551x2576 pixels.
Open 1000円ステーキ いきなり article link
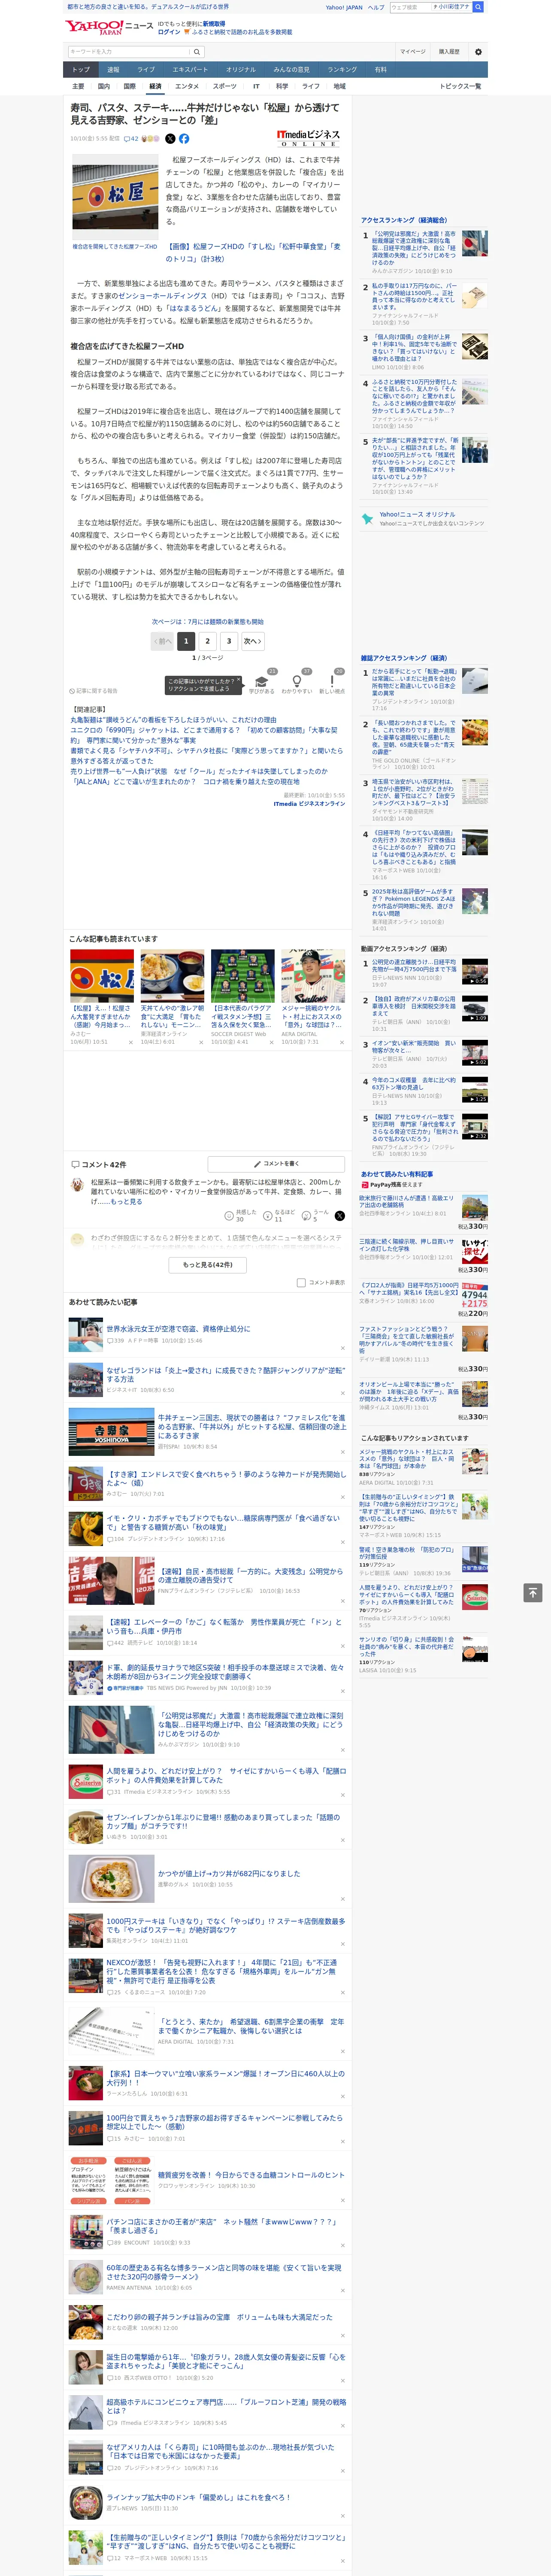tap(226, 1925)
